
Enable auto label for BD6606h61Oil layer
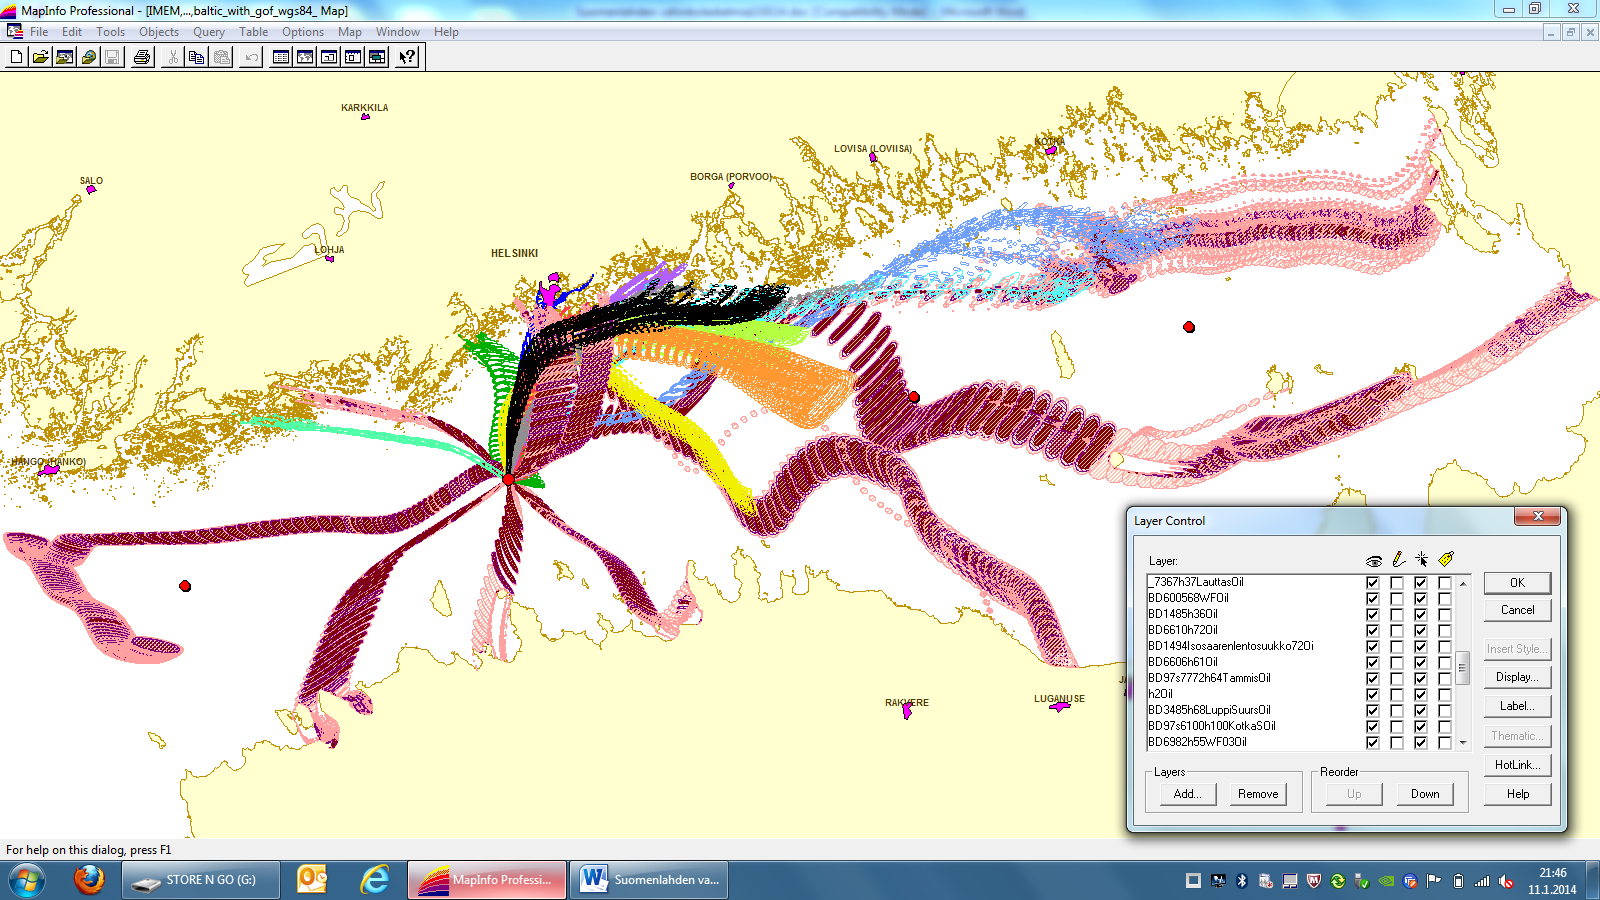point(1445,662)
